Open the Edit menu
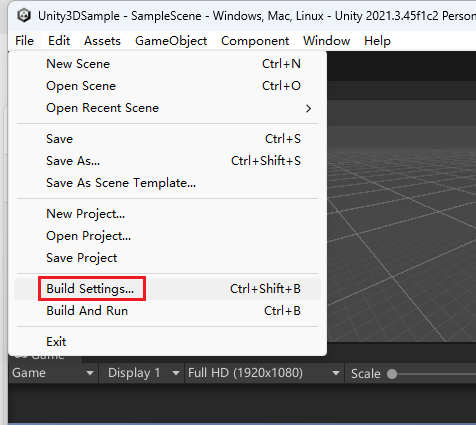Screen dimensions: 476x425 (x=59, y=41)
